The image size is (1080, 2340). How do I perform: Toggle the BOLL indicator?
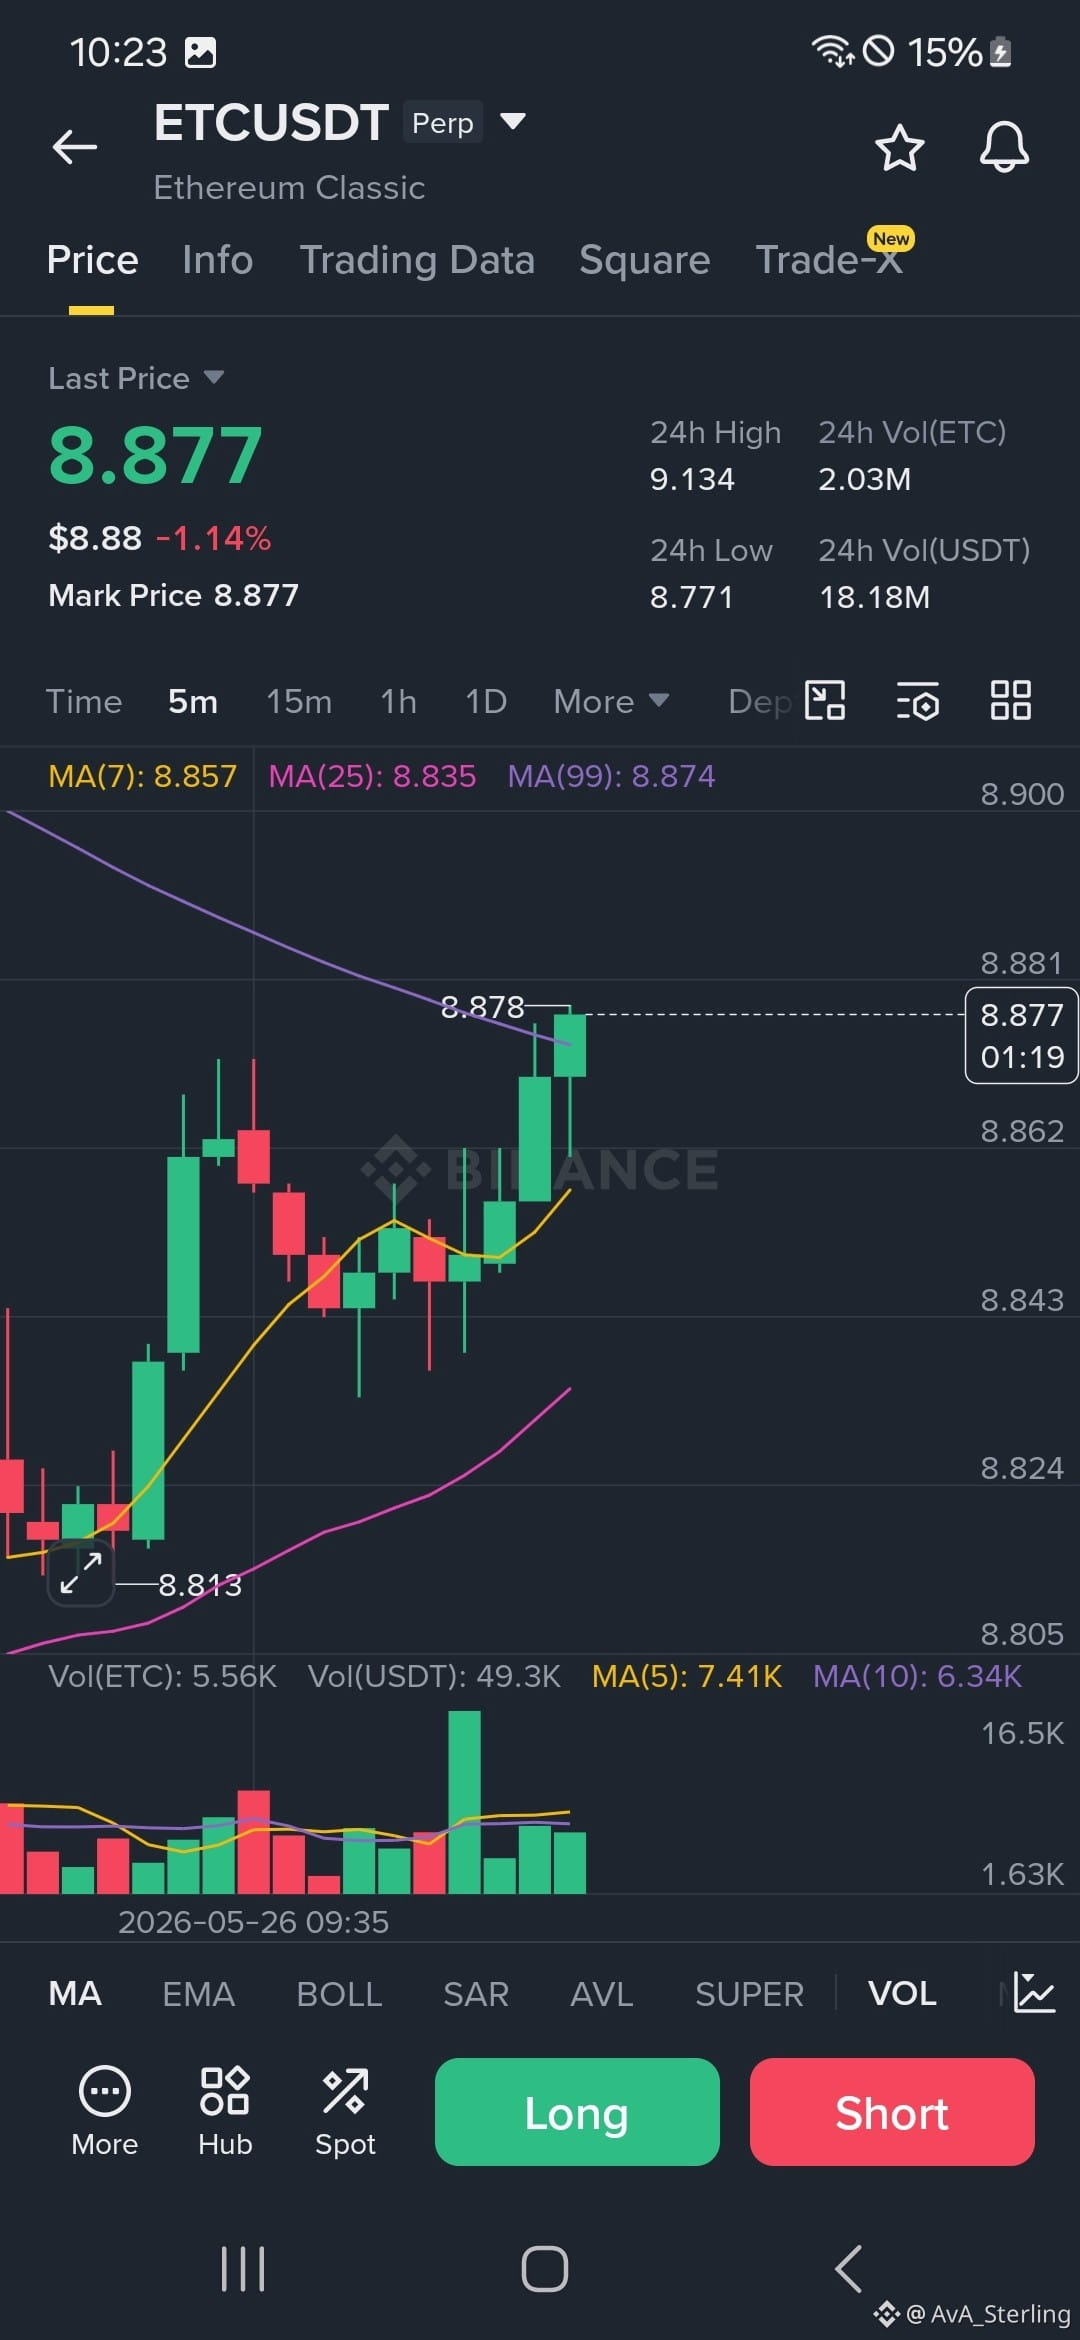pyautogui.click(x=339, y=1993)
